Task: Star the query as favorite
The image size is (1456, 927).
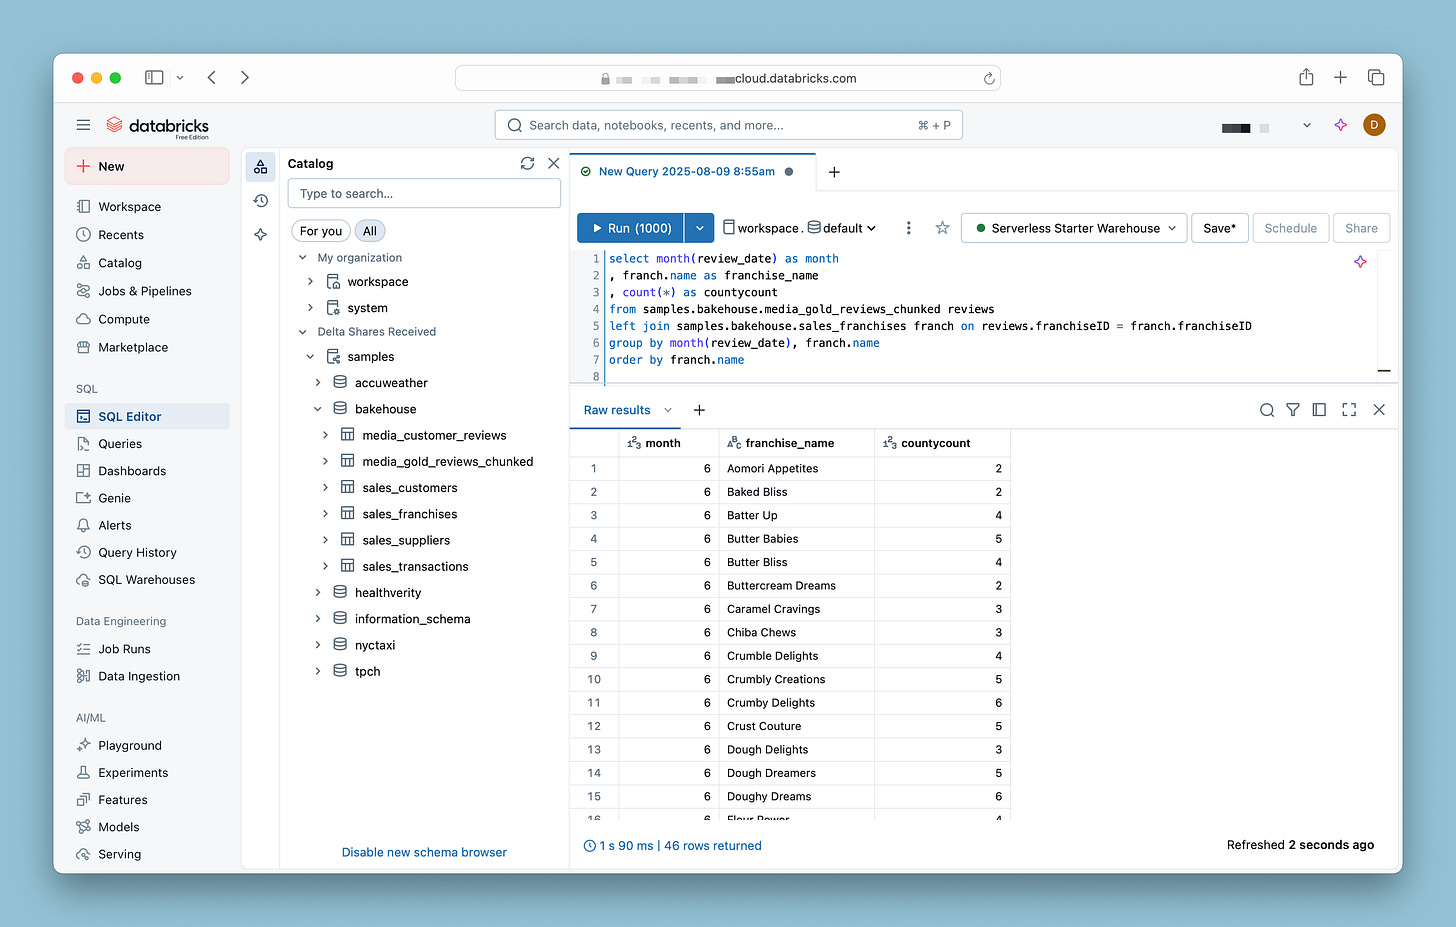Action: point(942,228)
